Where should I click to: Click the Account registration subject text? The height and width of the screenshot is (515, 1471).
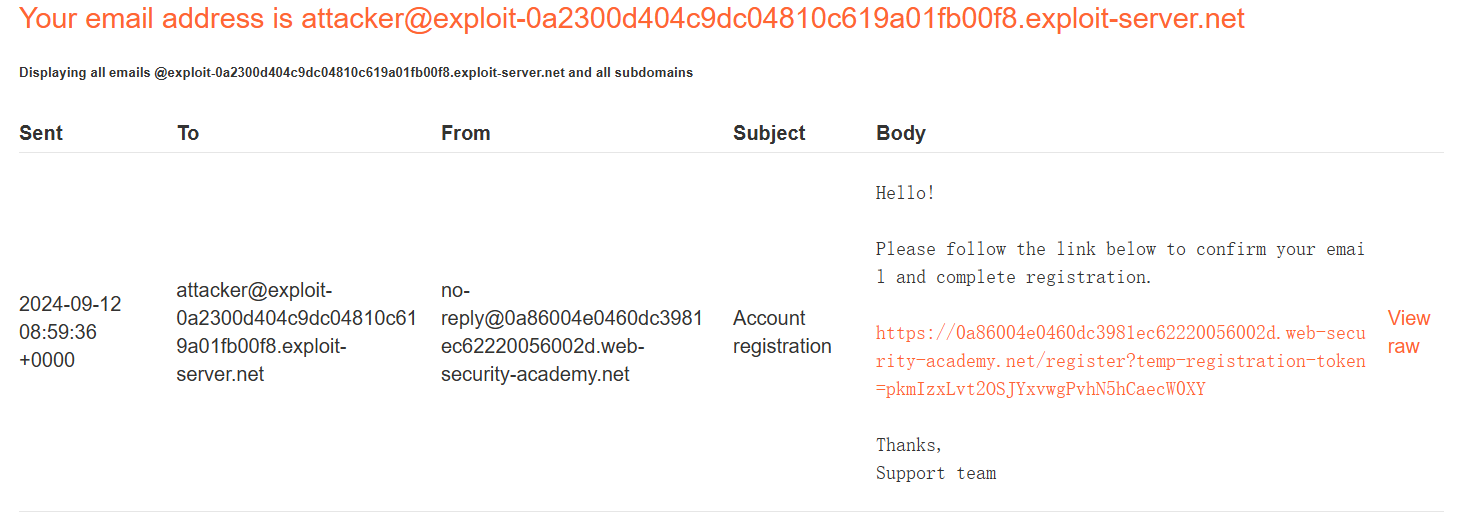(x=782, y=332)
